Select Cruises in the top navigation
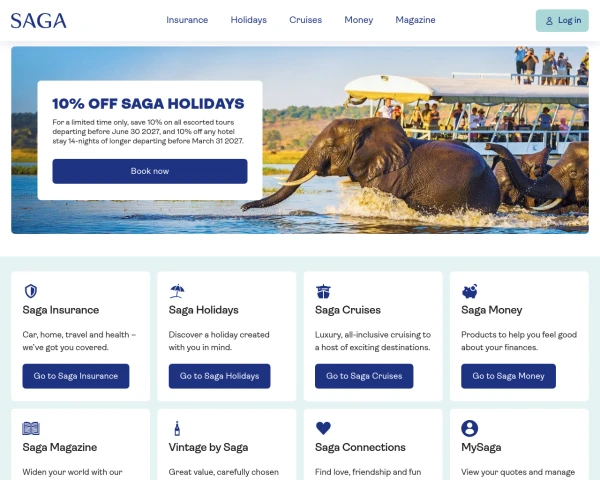Image resolution: width=600 pixels, height=480 pixels. coord(305,20)
